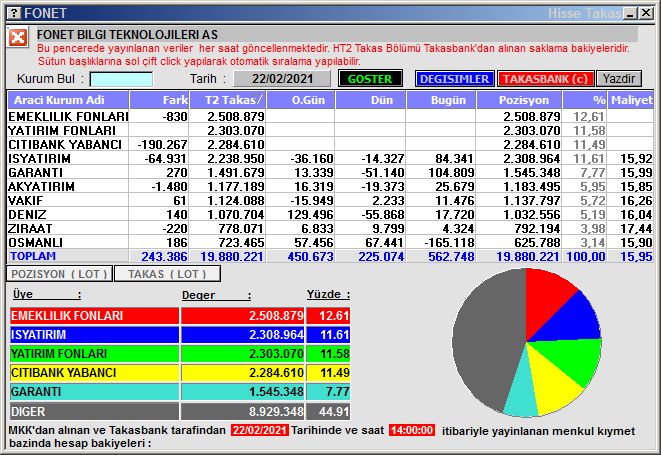Click the blue ISYATIRIM legend bar

(x=94, y=335)
